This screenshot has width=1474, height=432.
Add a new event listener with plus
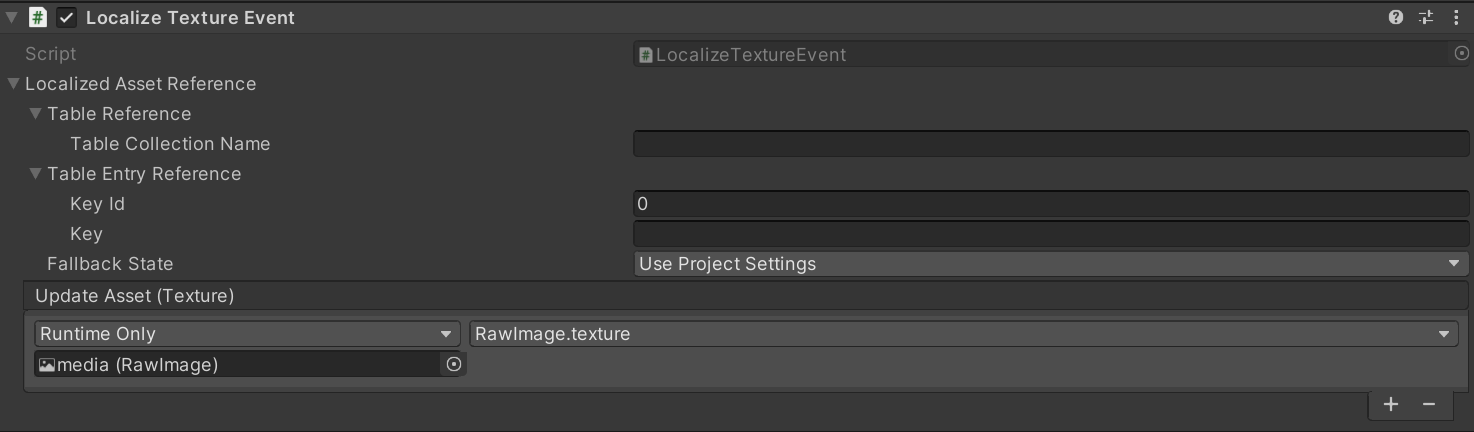(1391, 404)
